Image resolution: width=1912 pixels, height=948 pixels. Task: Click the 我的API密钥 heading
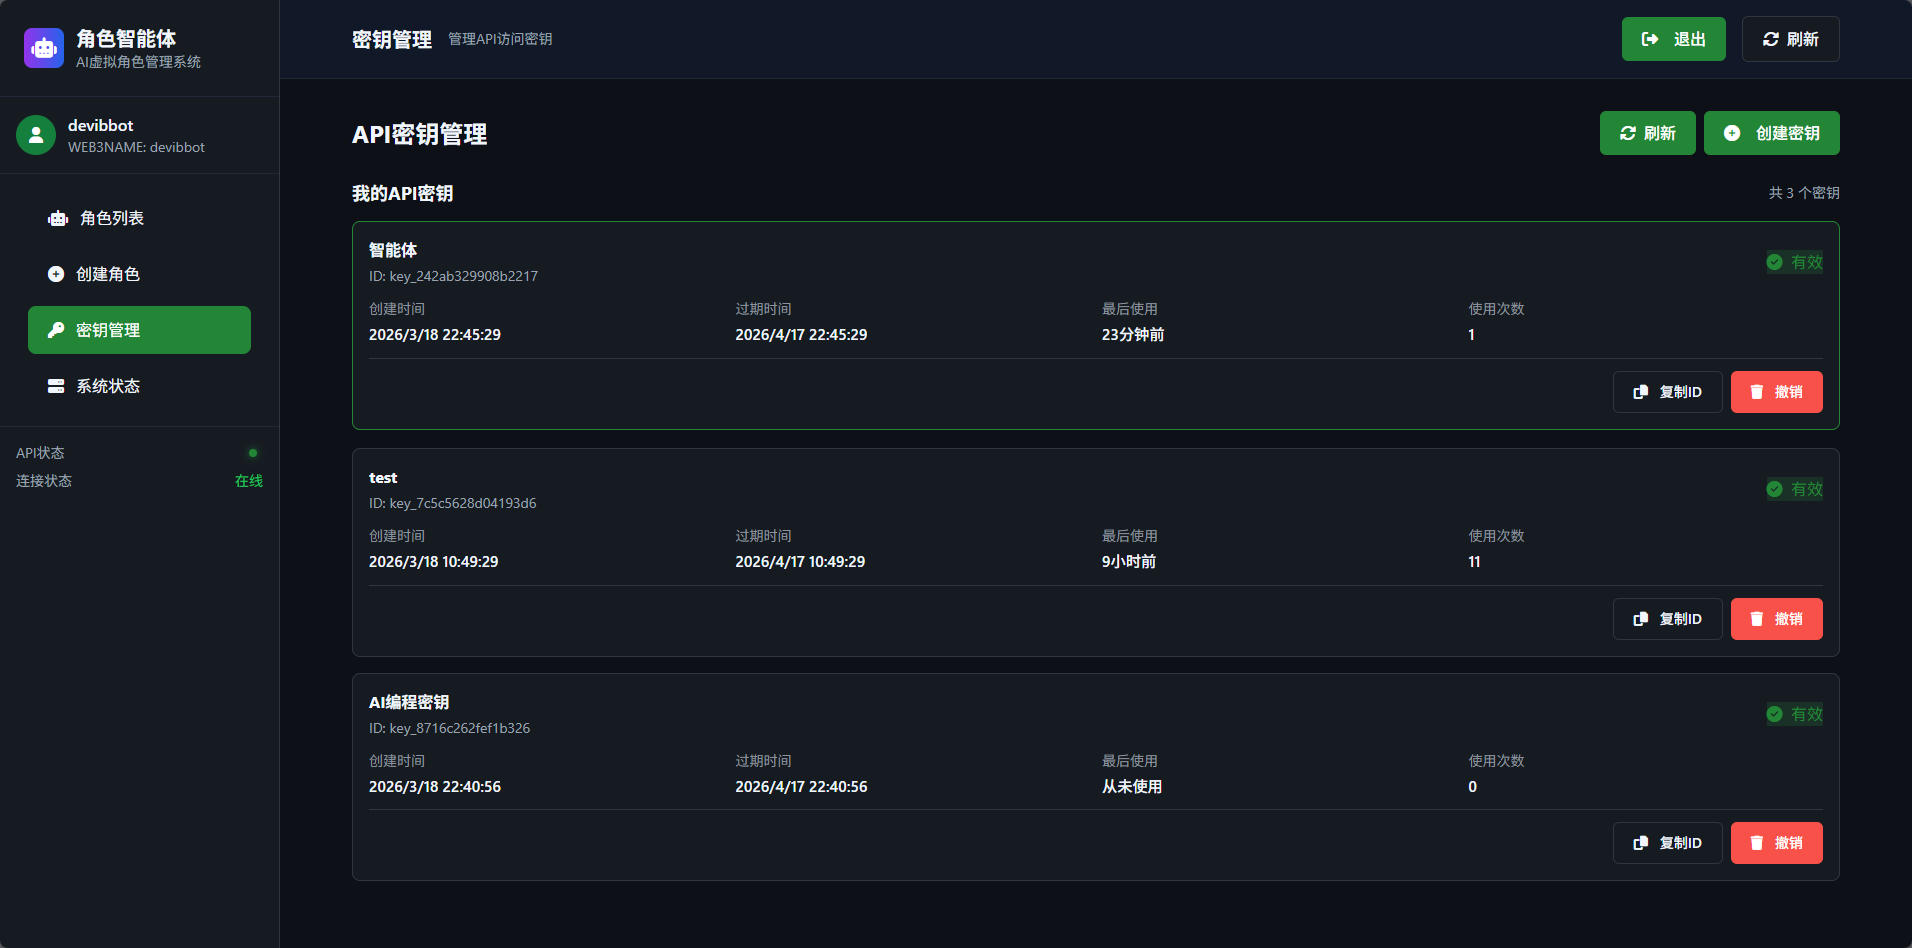pyautogui.click(x=402, y=193)
